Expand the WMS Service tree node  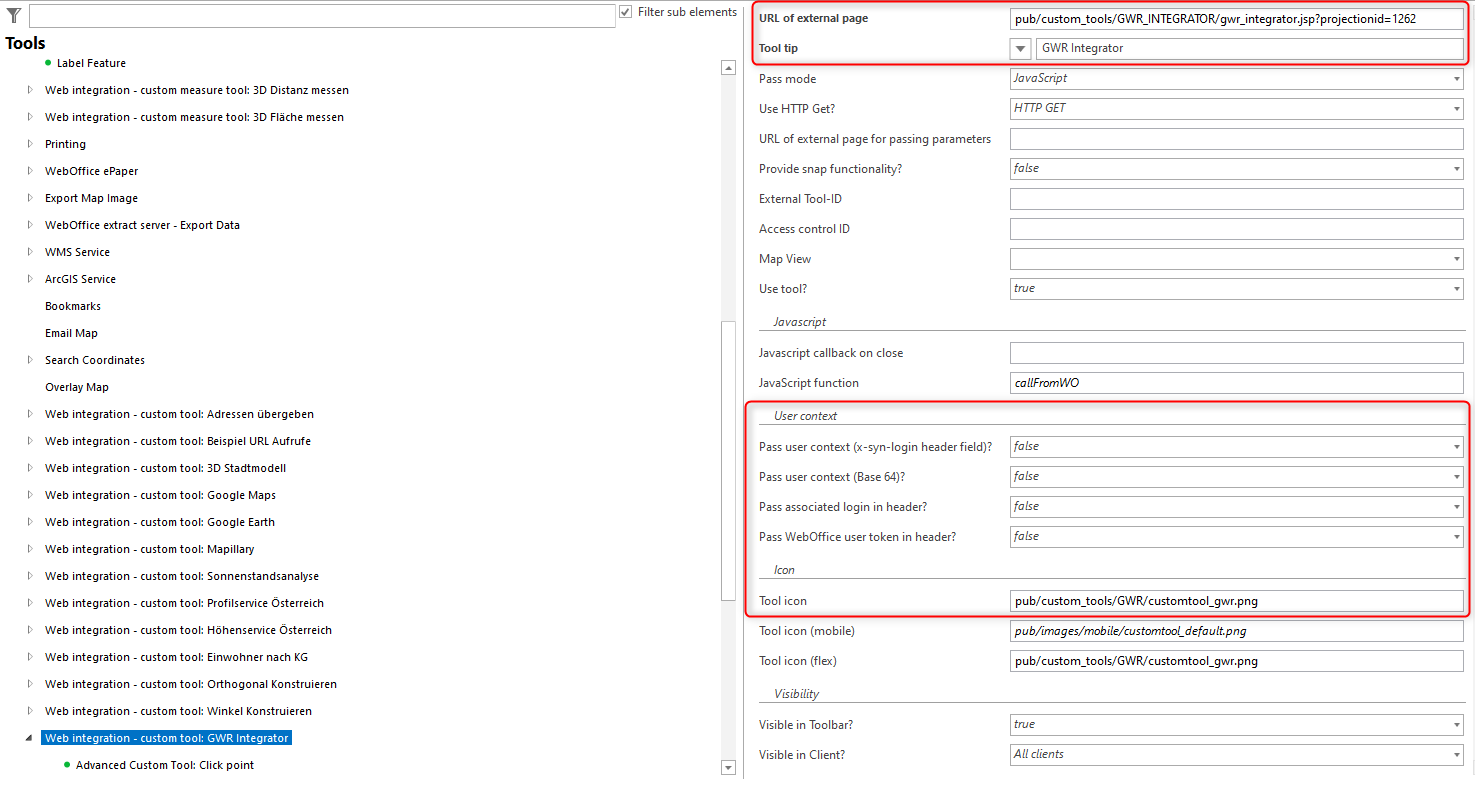pyautogui.click(x=30, y=251)
